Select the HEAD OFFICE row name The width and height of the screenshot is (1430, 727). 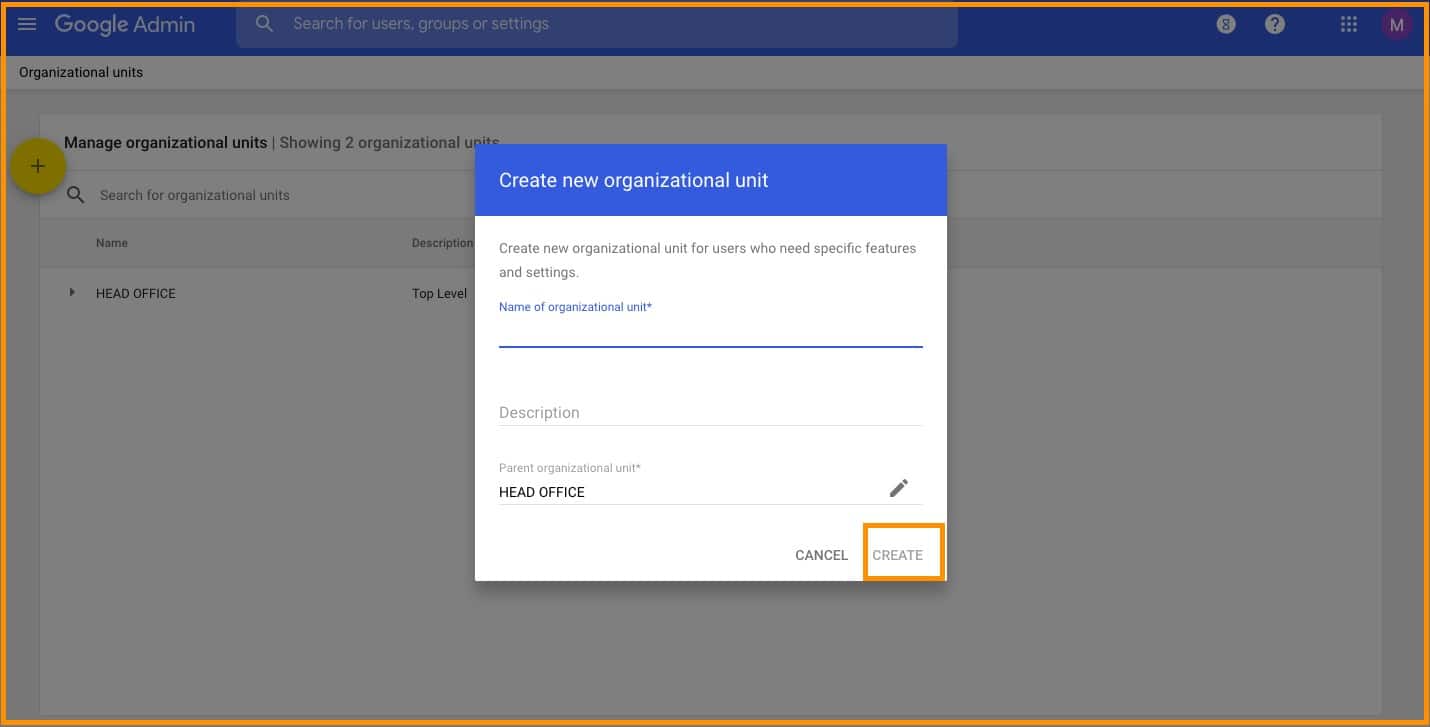click(136, 294)
